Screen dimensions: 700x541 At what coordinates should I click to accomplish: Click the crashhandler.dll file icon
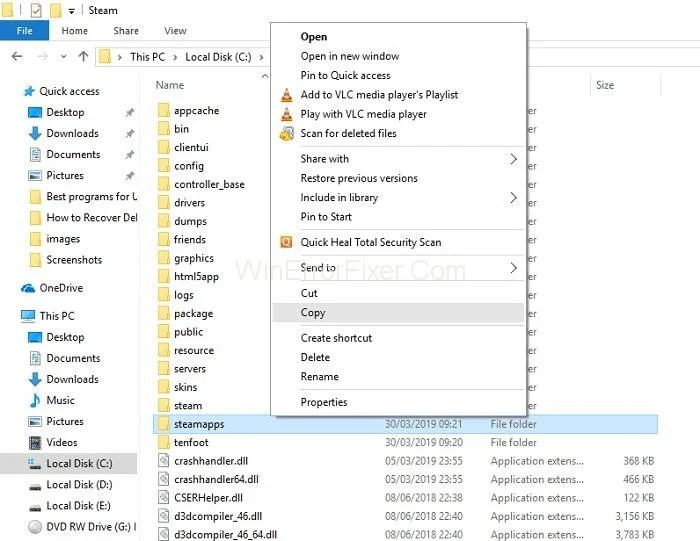click(164, 461)
